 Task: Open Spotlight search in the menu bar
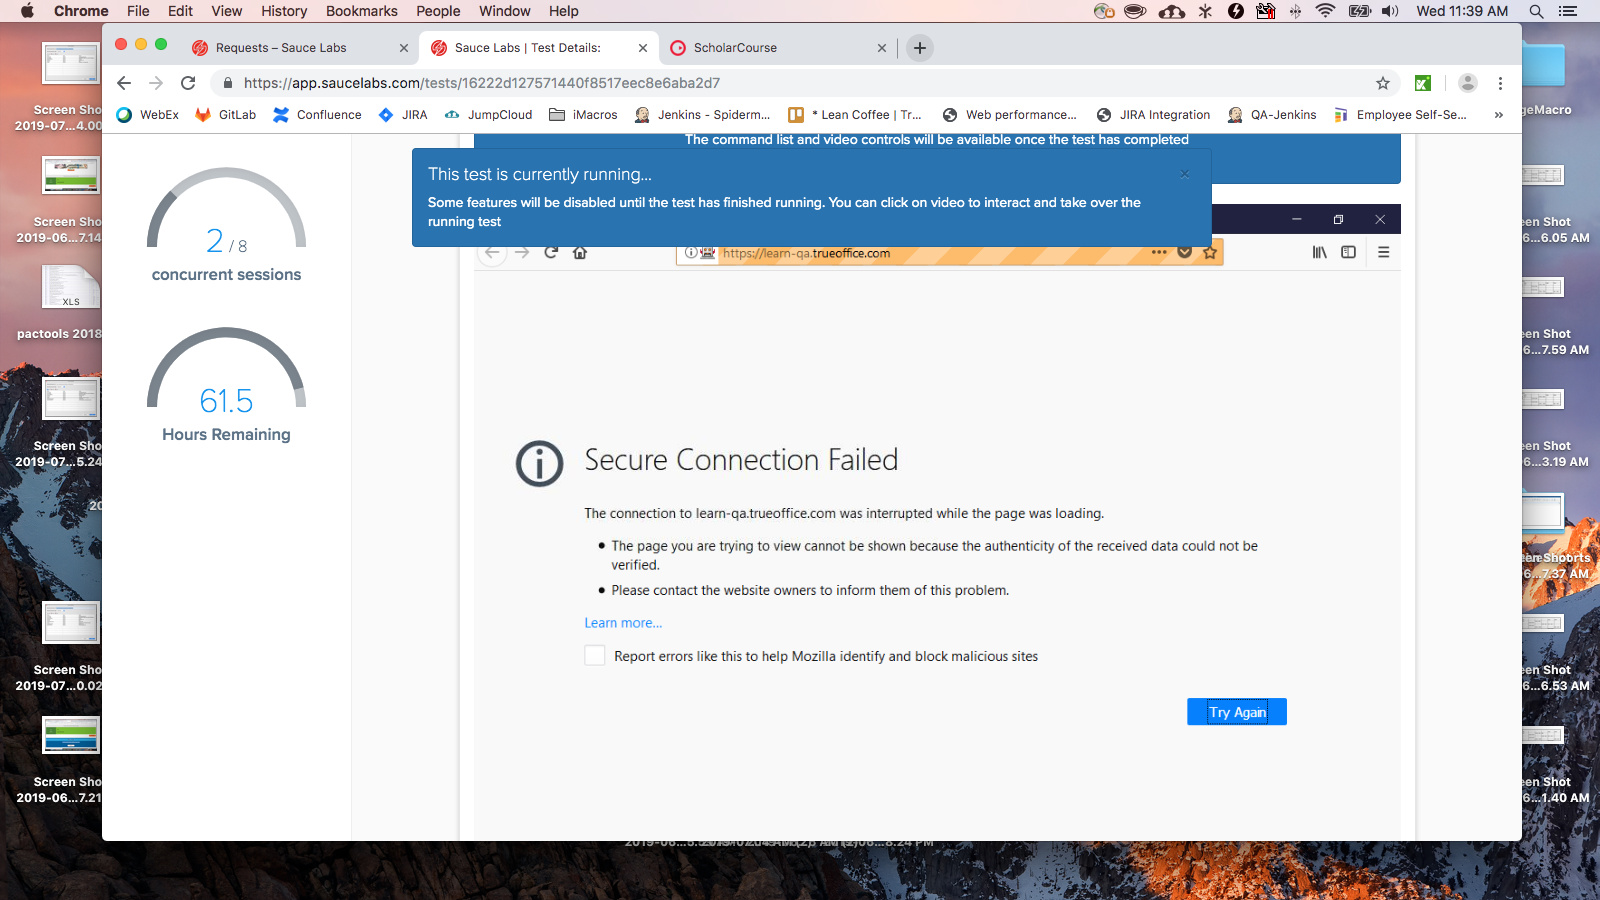point(1537,11)
